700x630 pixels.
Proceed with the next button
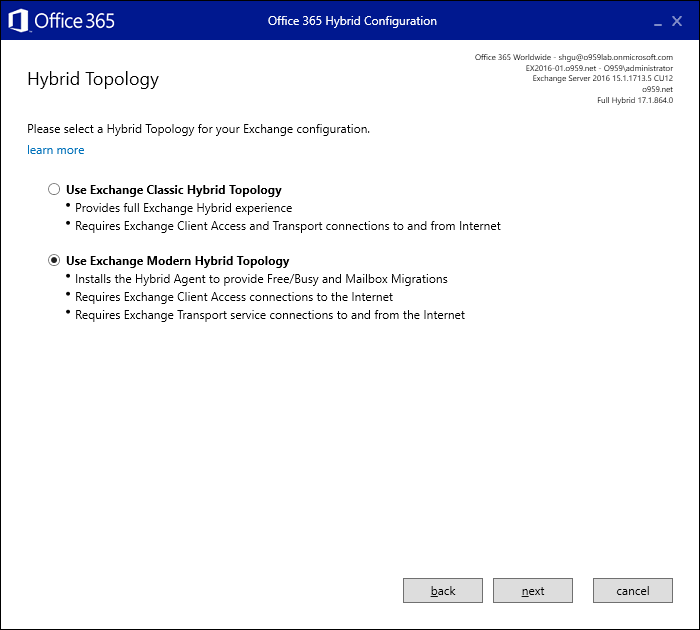coord(533,591)
